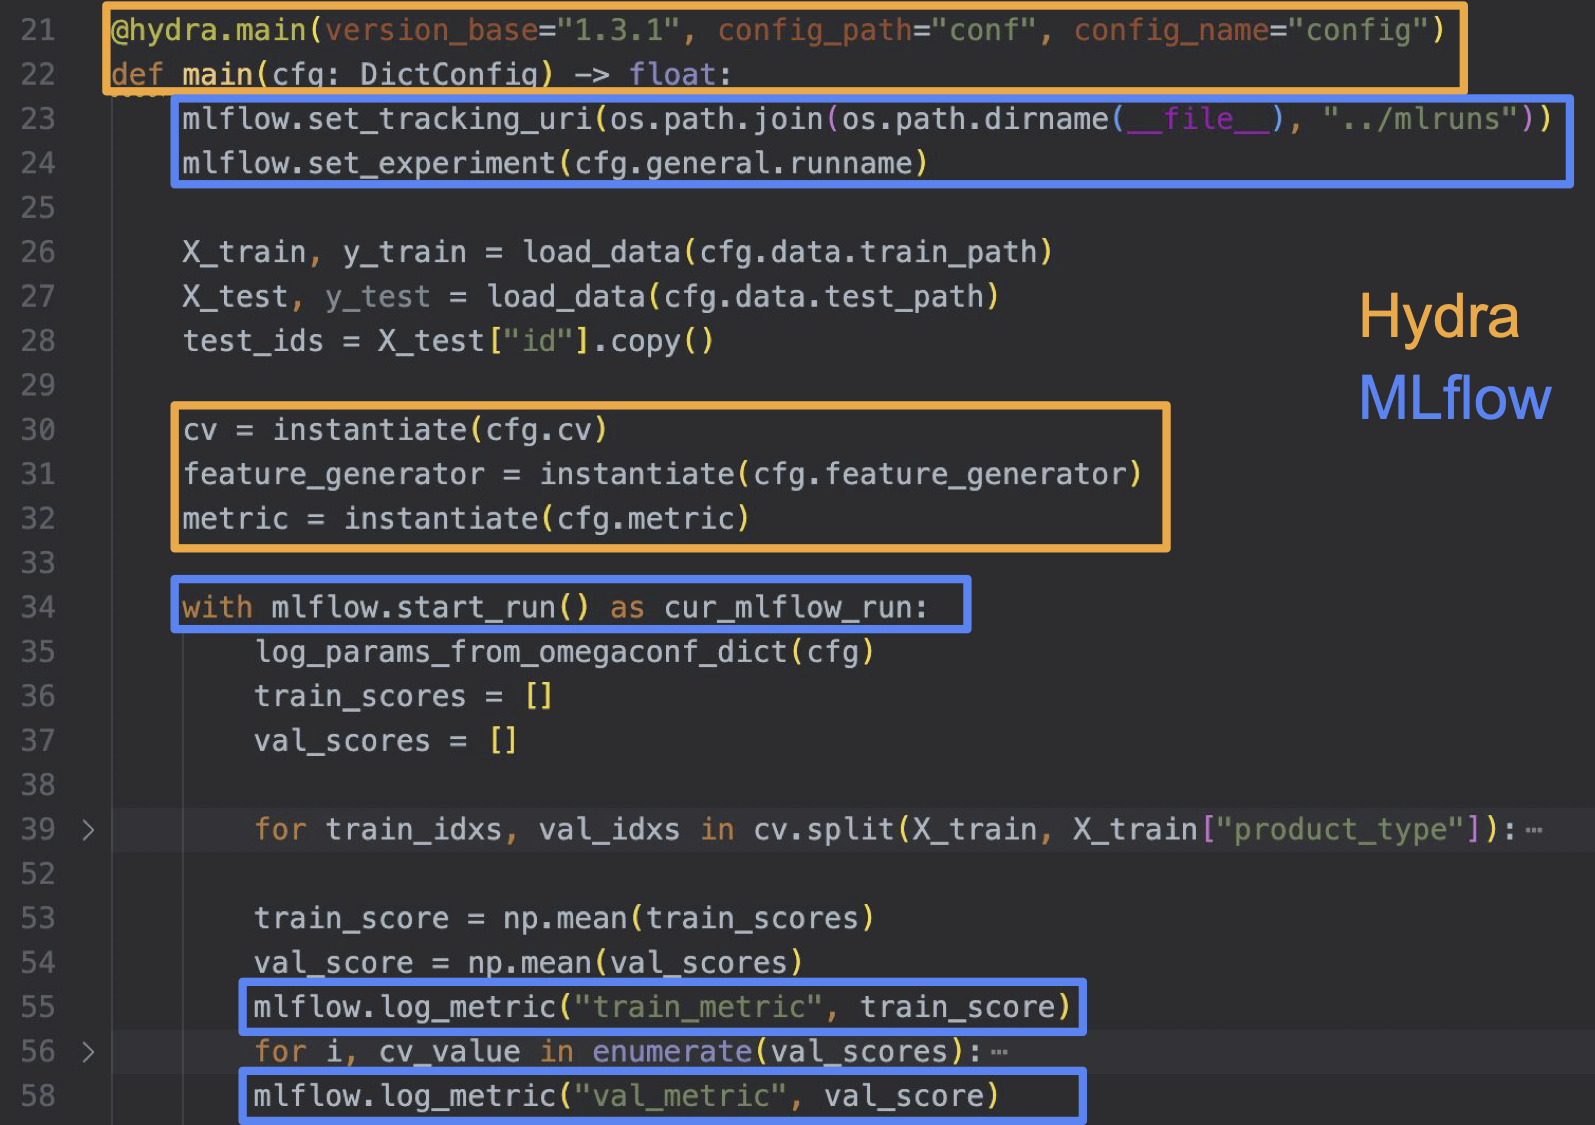The image size is (1595, 1125).
Task: Click line number 58 in the gutter
Action: (x=38, y=1096)
